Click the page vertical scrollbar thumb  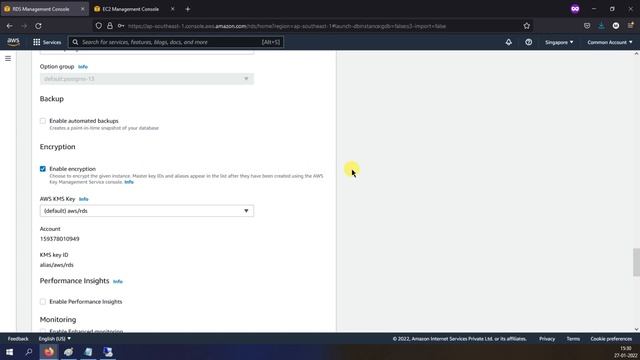click(636, 262)
